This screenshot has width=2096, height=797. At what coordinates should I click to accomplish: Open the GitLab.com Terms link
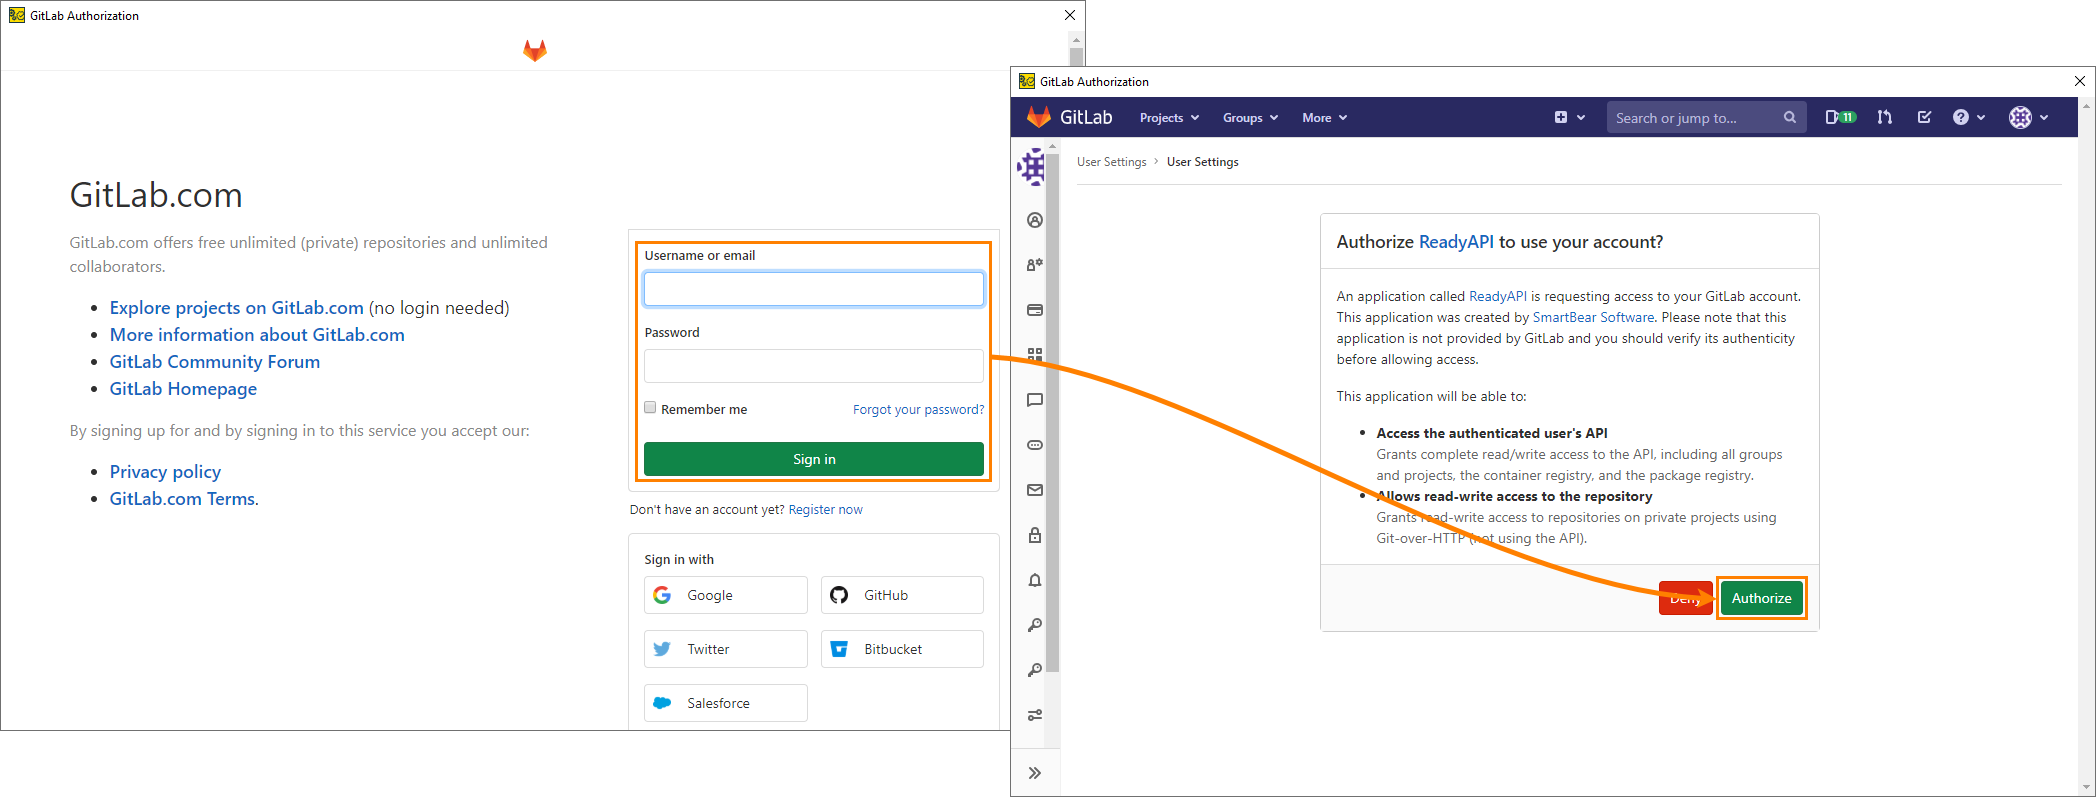(x=182, y=499)
